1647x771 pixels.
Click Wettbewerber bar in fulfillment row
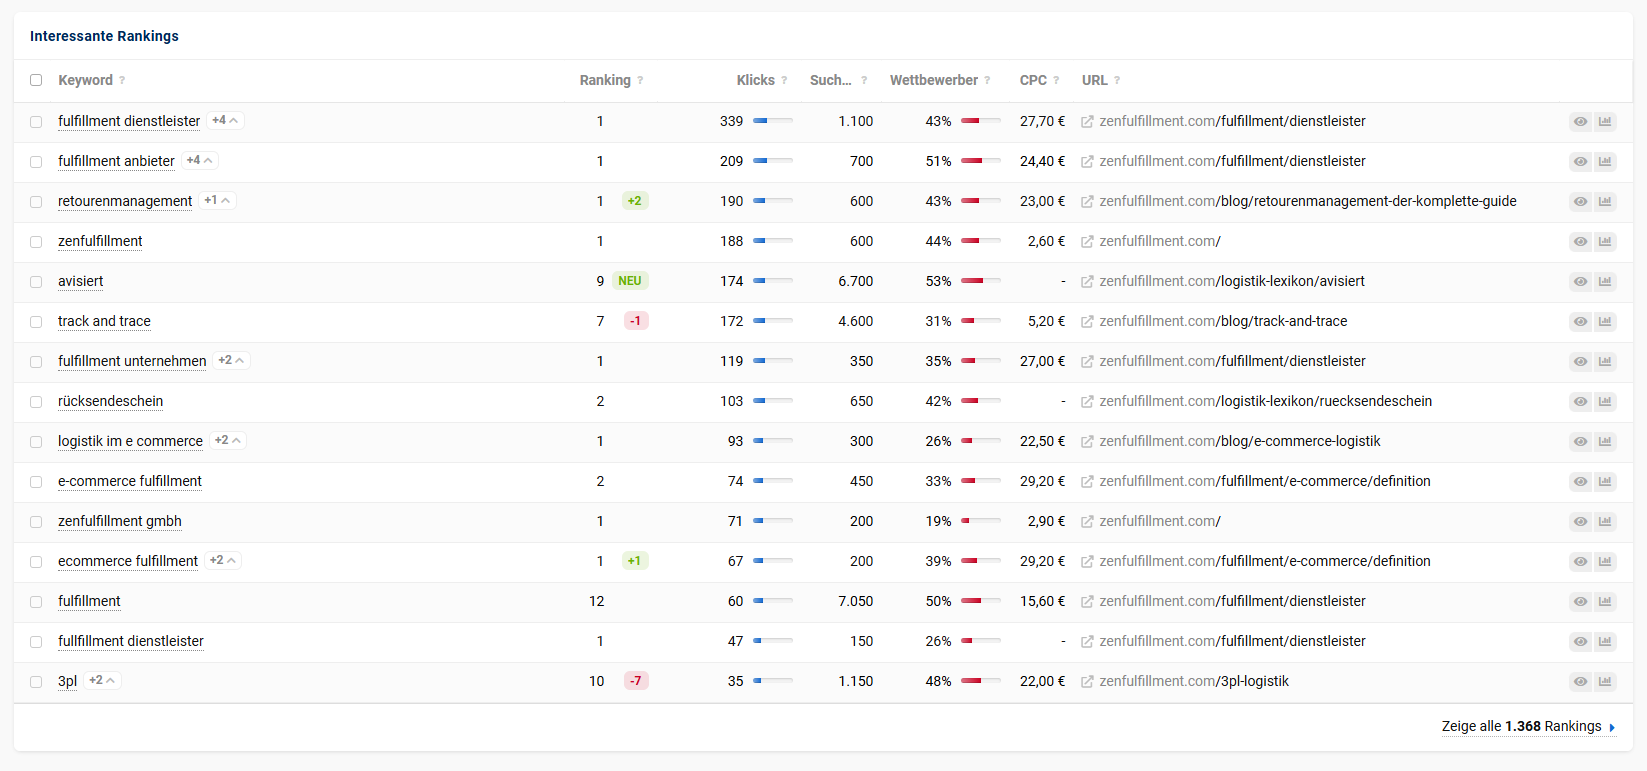(x=981, y=601)
